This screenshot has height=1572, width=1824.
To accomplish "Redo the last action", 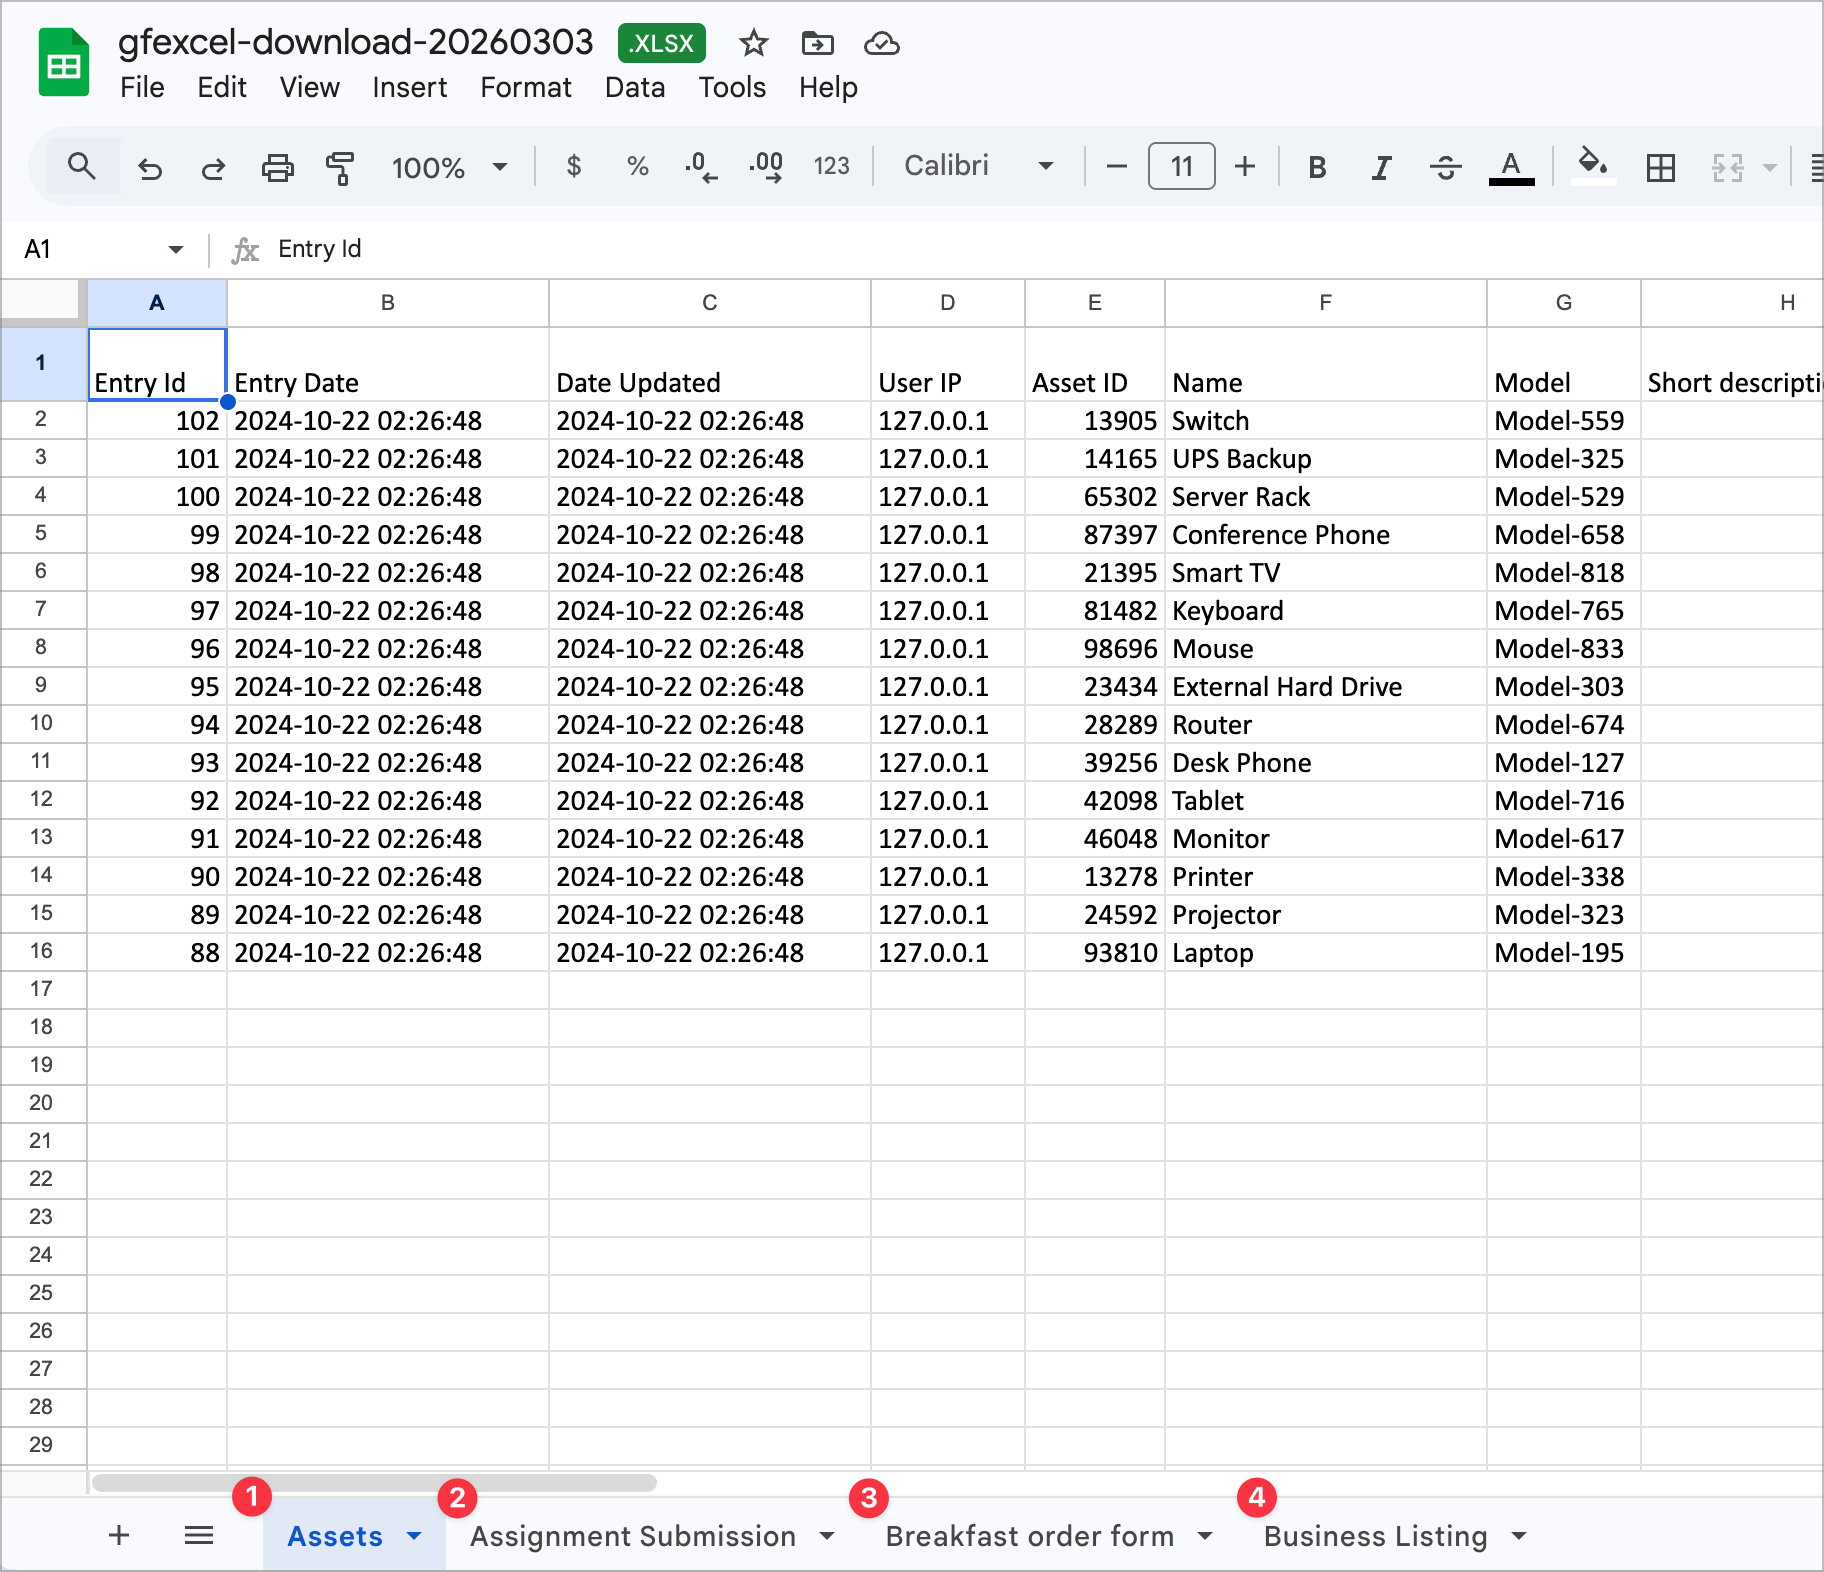I will [212, 167].
